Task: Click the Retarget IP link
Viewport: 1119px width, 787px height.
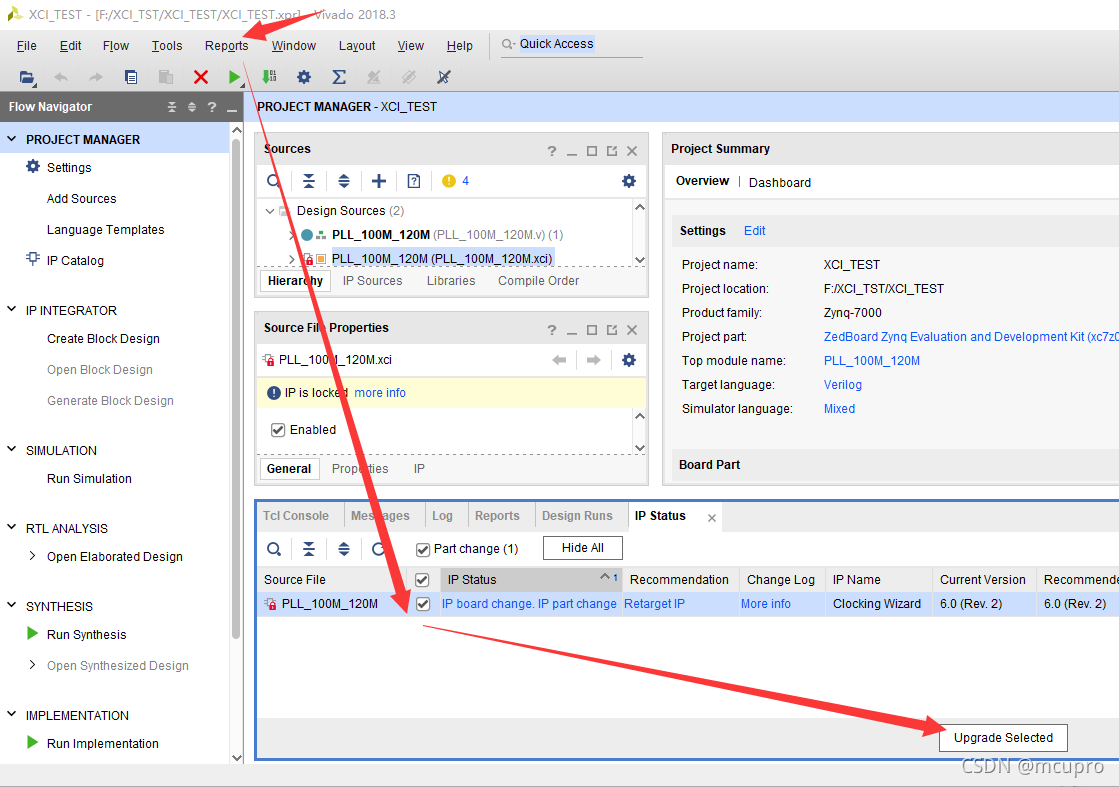Action: (654, 604)
